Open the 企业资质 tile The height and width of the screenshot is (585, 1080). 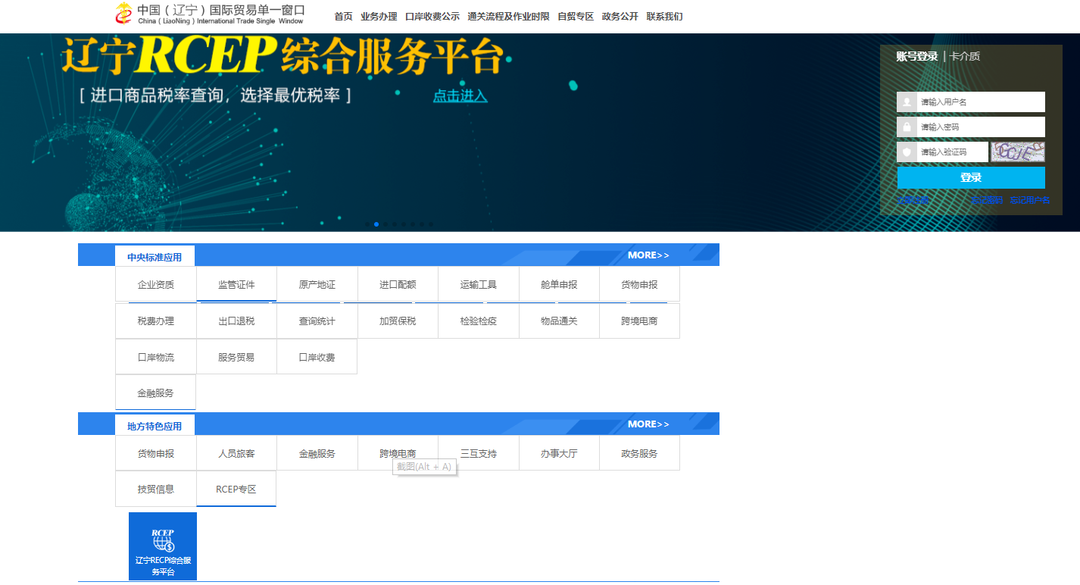[156, 284]
